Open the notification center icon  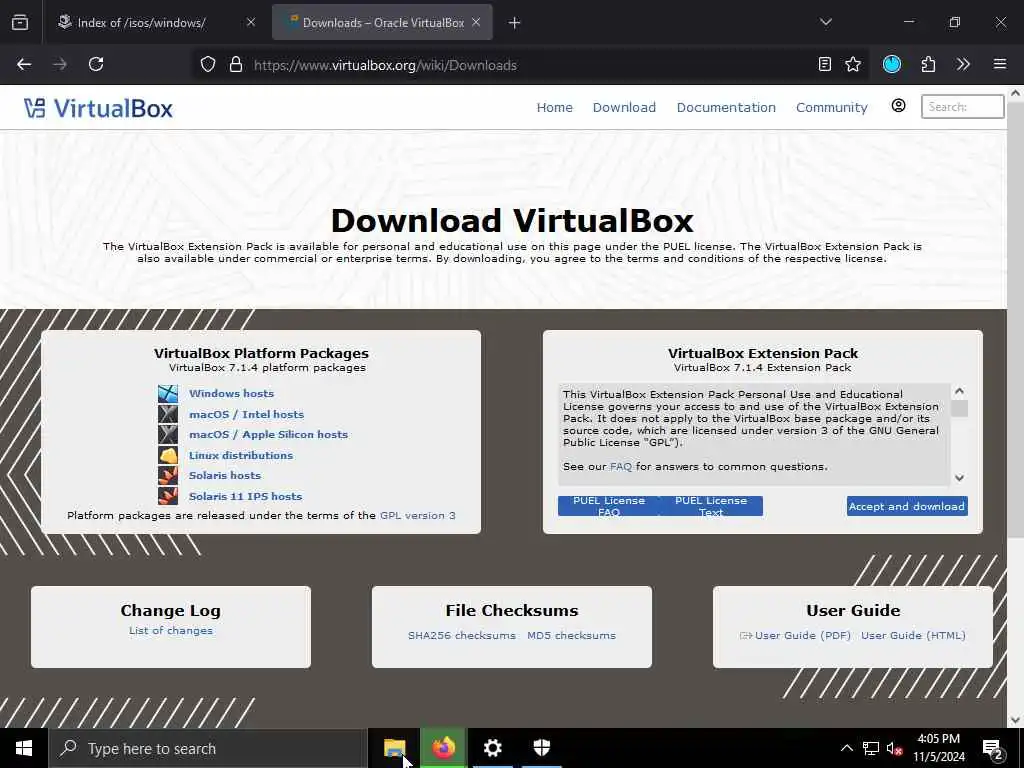(993, 749)
